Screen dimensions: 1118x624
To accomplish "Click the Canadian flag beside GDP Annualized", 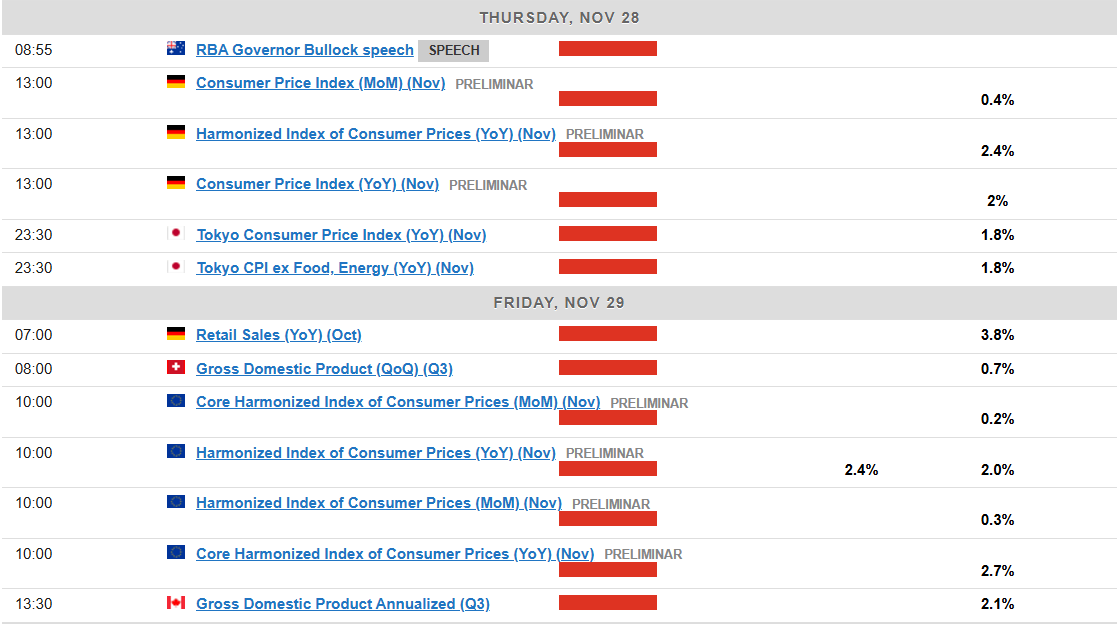I will [x=176, y=603].
